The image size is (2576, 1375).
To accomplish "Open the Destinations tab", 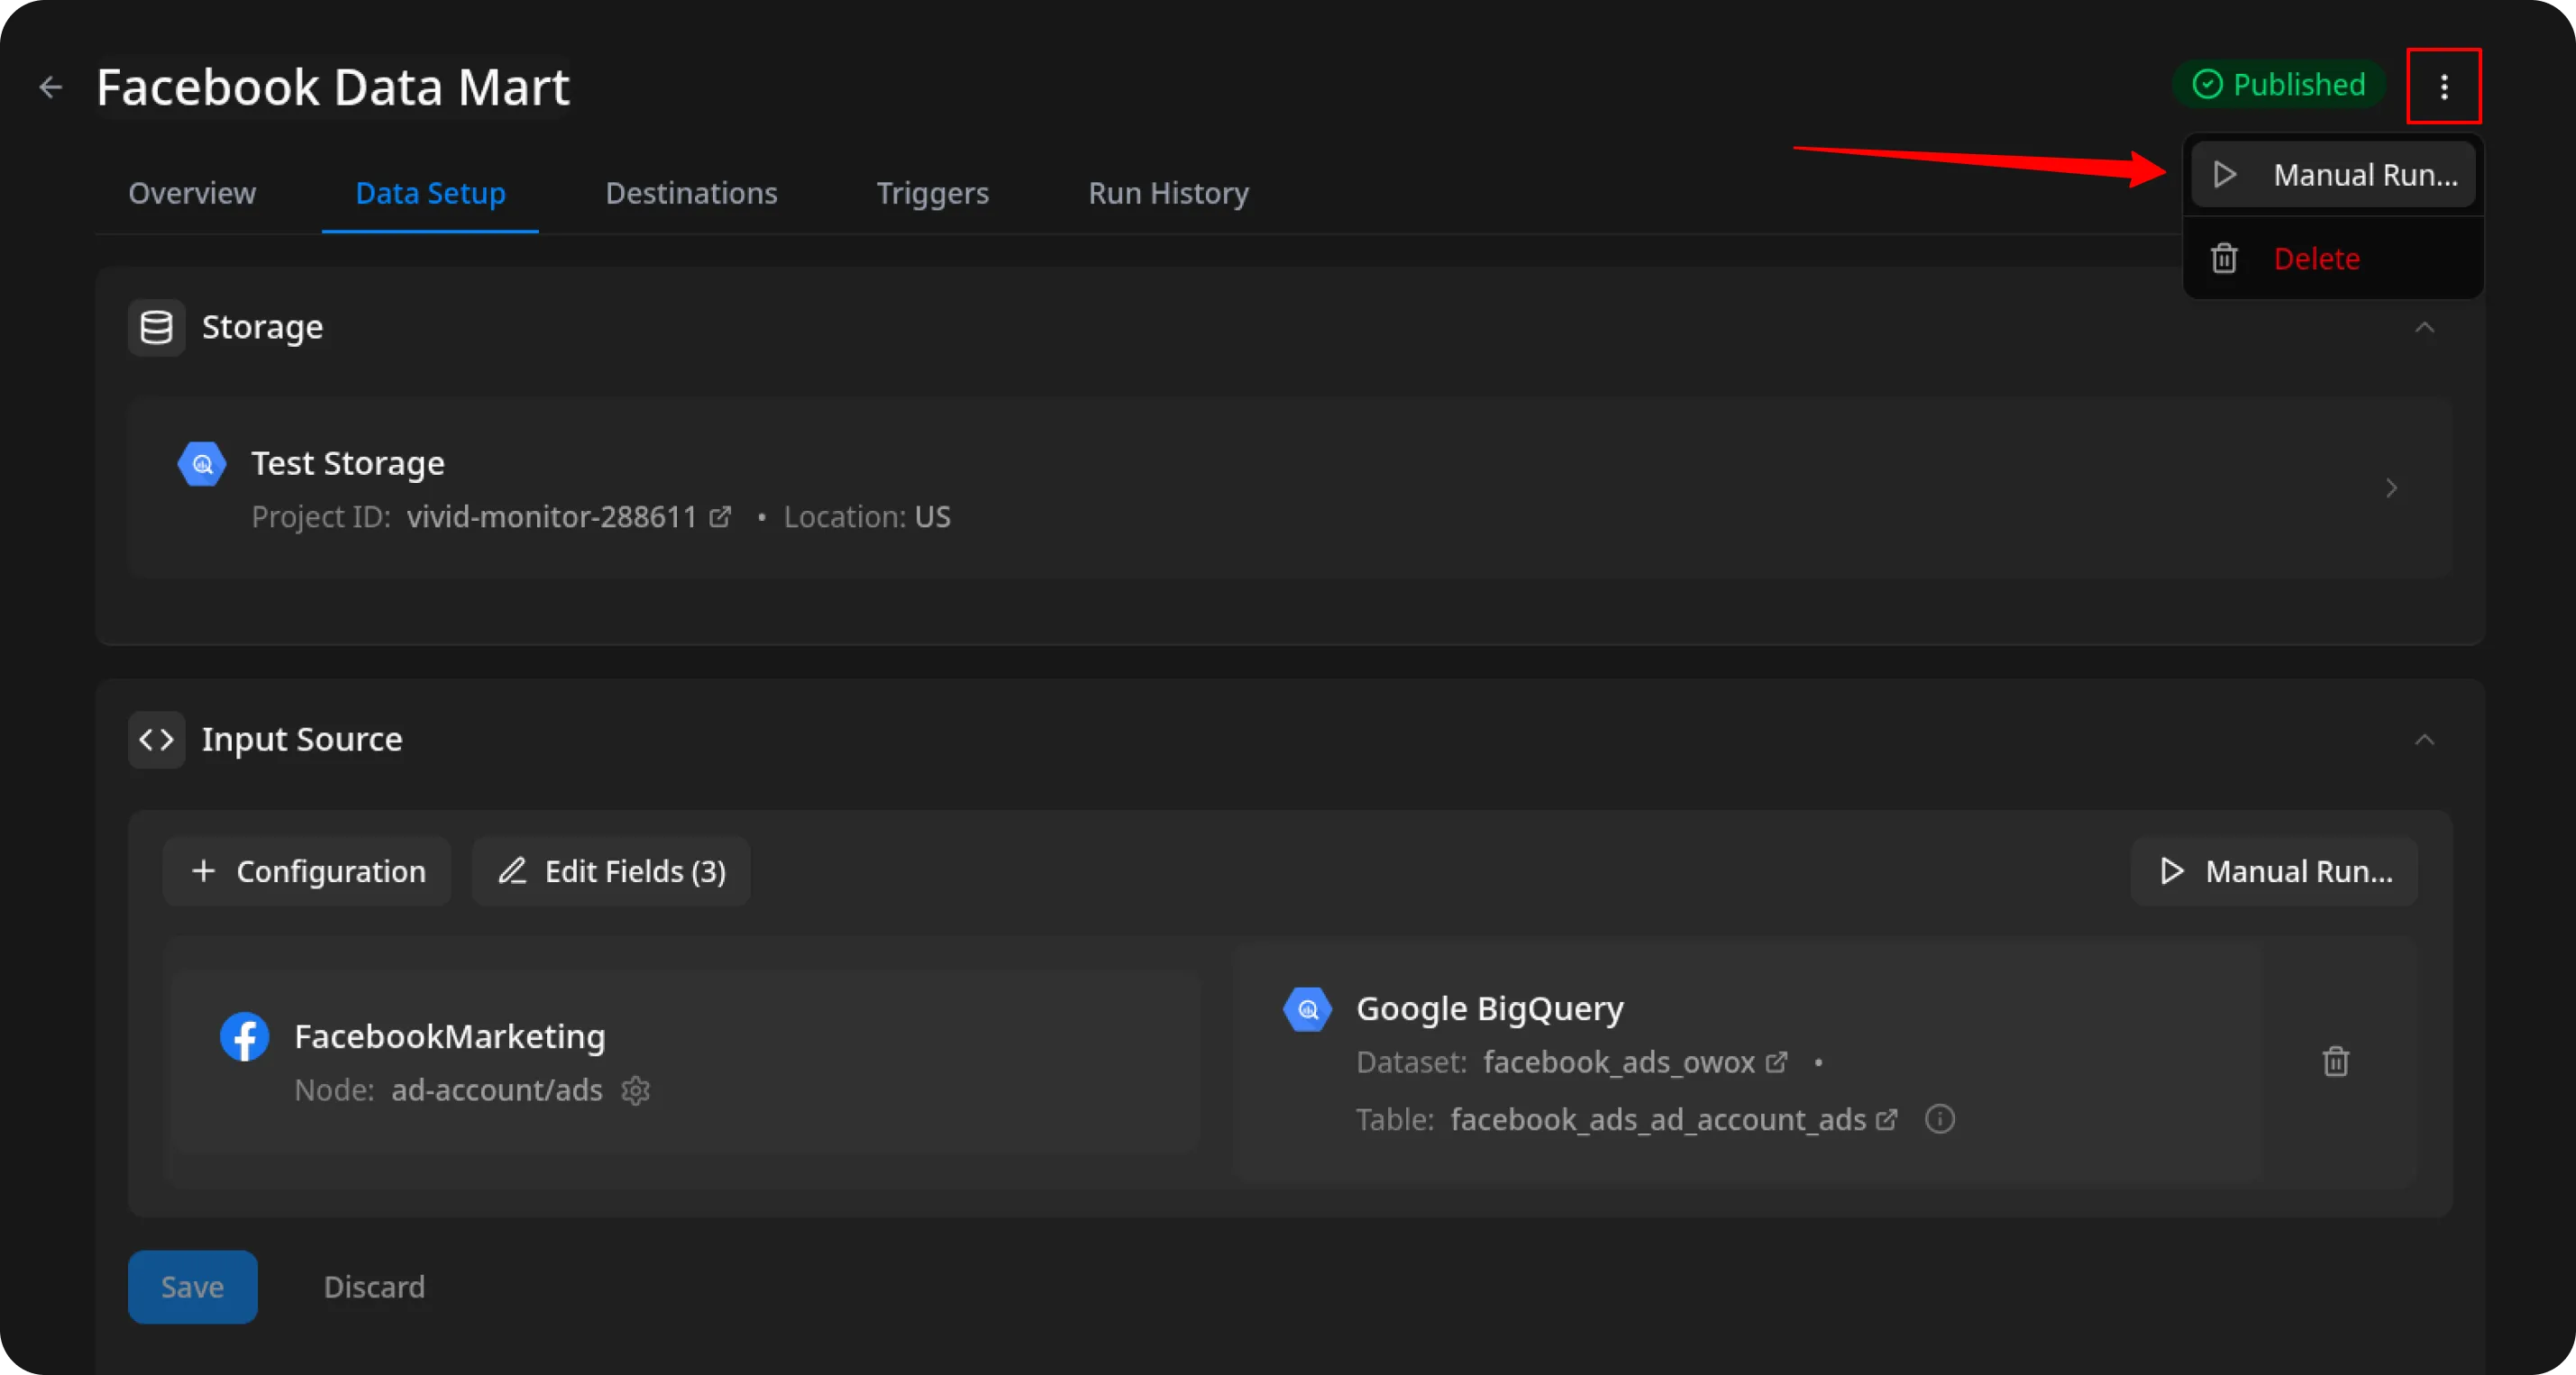I will [x=691, y=193].
